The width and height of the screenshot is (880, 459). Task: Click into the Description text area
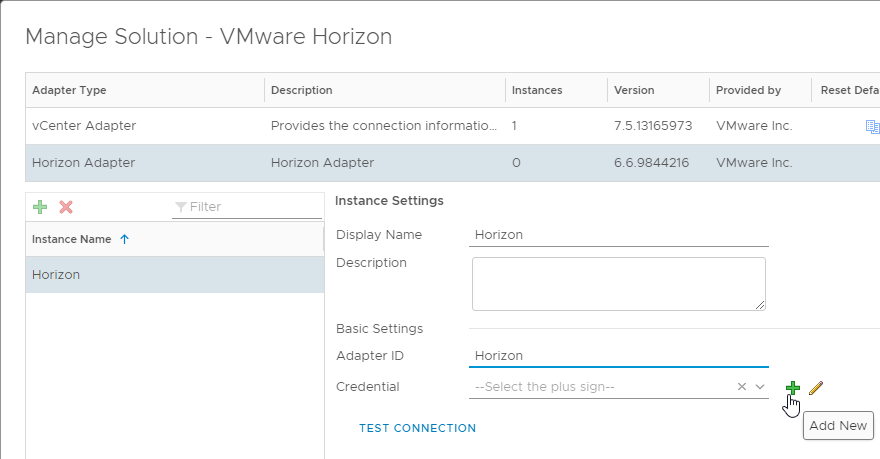[x=618, y=284]
